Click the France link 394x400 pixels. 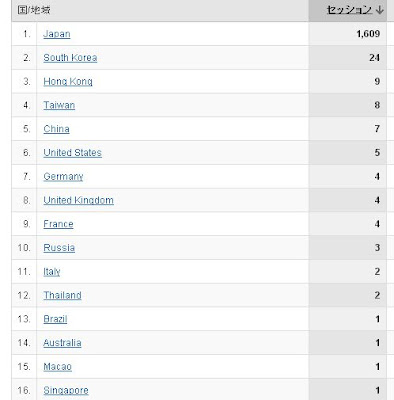58,224
